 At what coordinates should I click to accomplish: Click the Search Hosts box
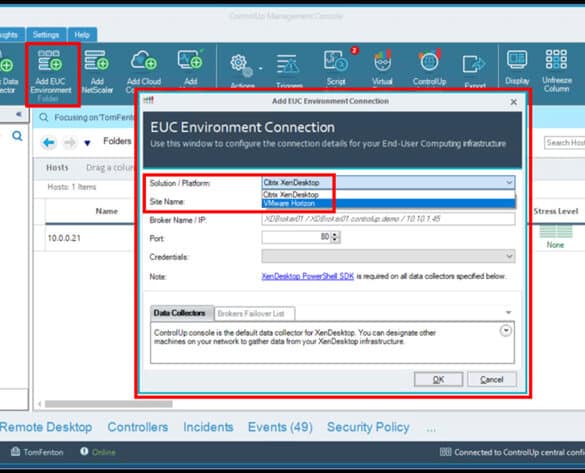click(x=565, y=143)
